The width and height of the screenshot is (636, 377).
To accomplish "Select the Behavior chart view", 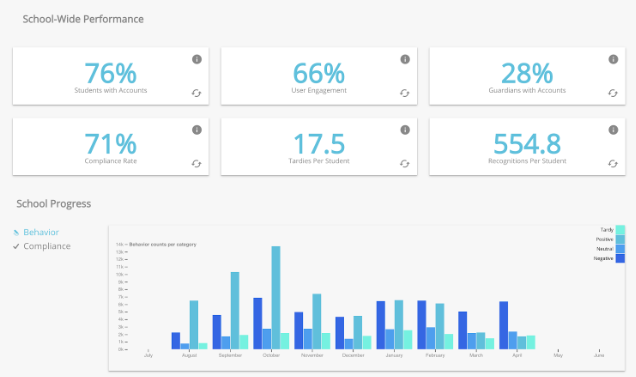I will click(x=41, y=232).
